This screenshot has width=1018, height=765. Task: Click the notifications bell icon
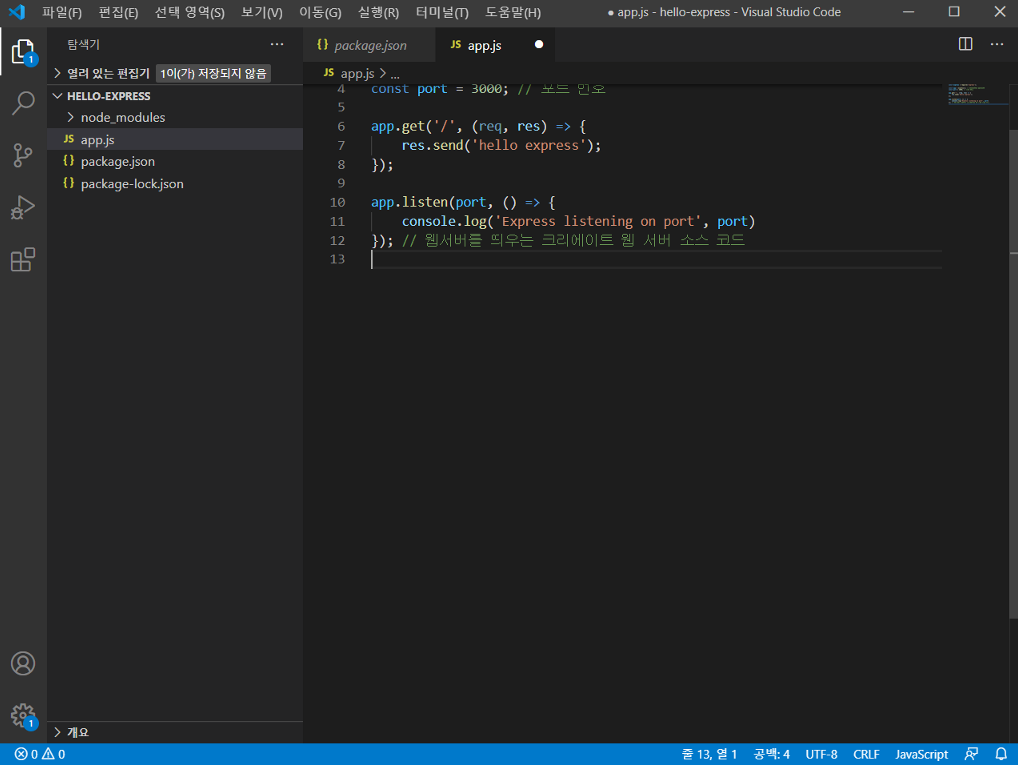pos(1001,754)
